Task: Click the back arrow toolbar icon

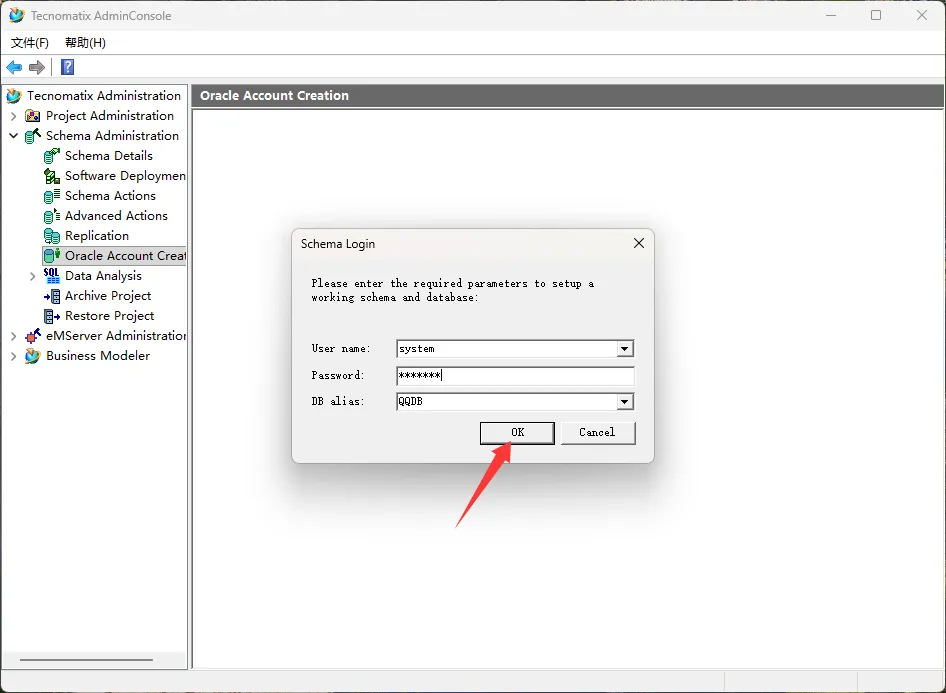Action: click(x=14, y=67)
